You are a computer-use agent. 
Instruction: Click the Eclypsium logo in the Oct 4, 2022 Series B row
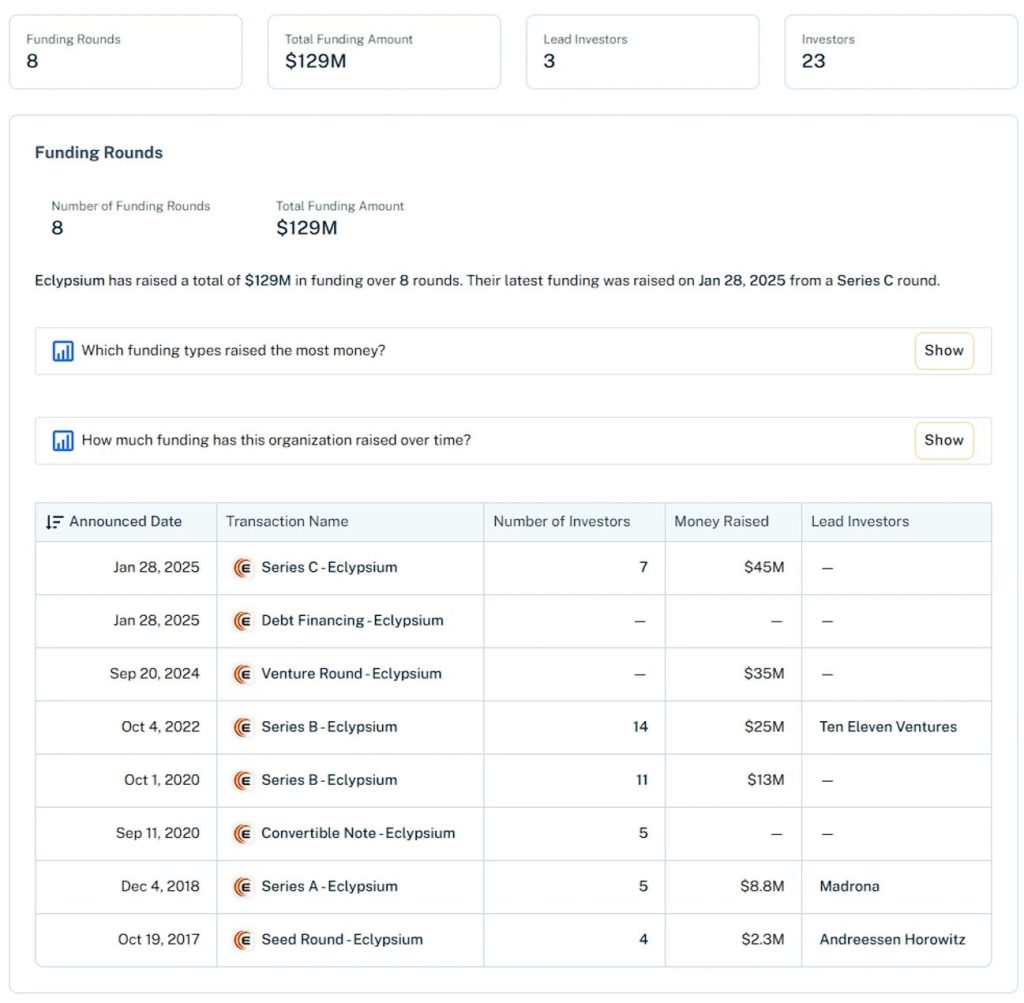243,727
